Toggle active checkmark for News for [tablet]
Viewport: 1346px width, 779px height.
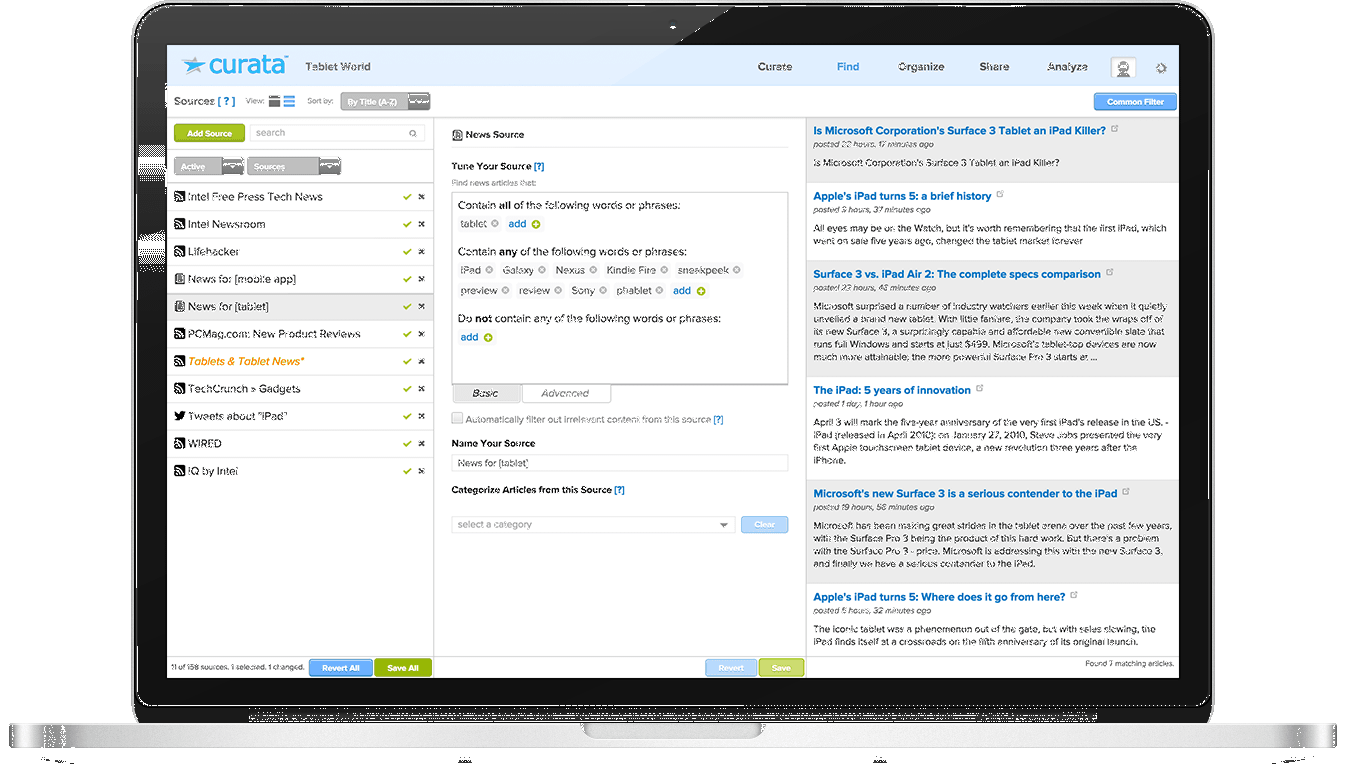pos(407,307)
